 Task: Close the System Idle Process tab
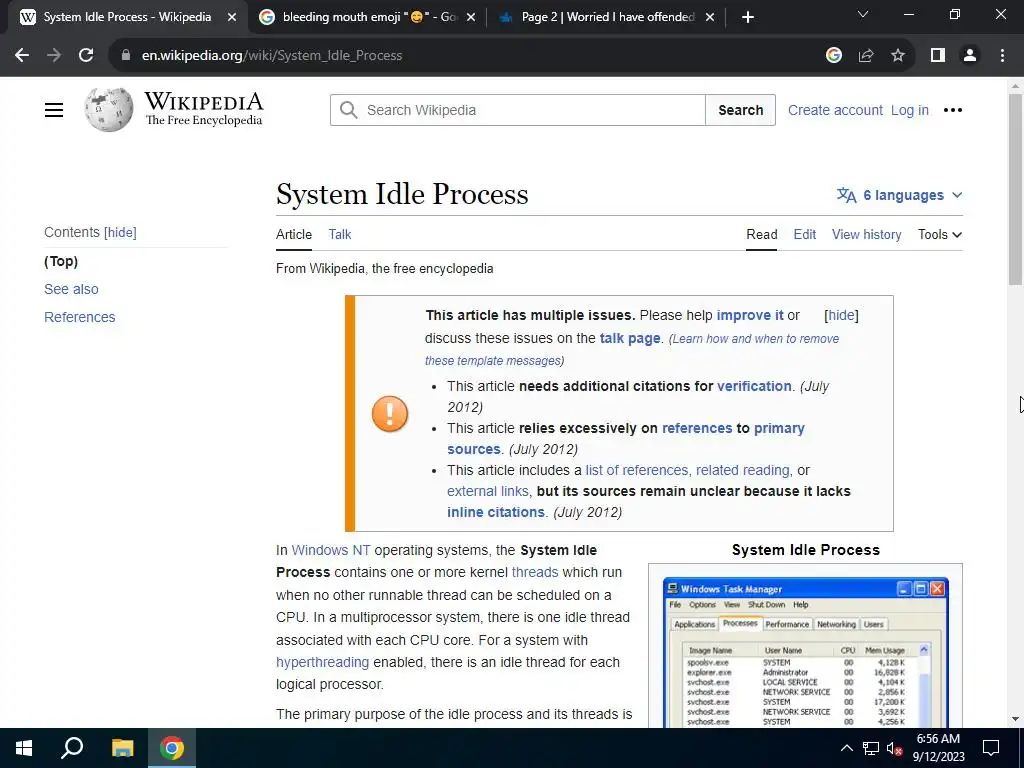tap(232, 18)
